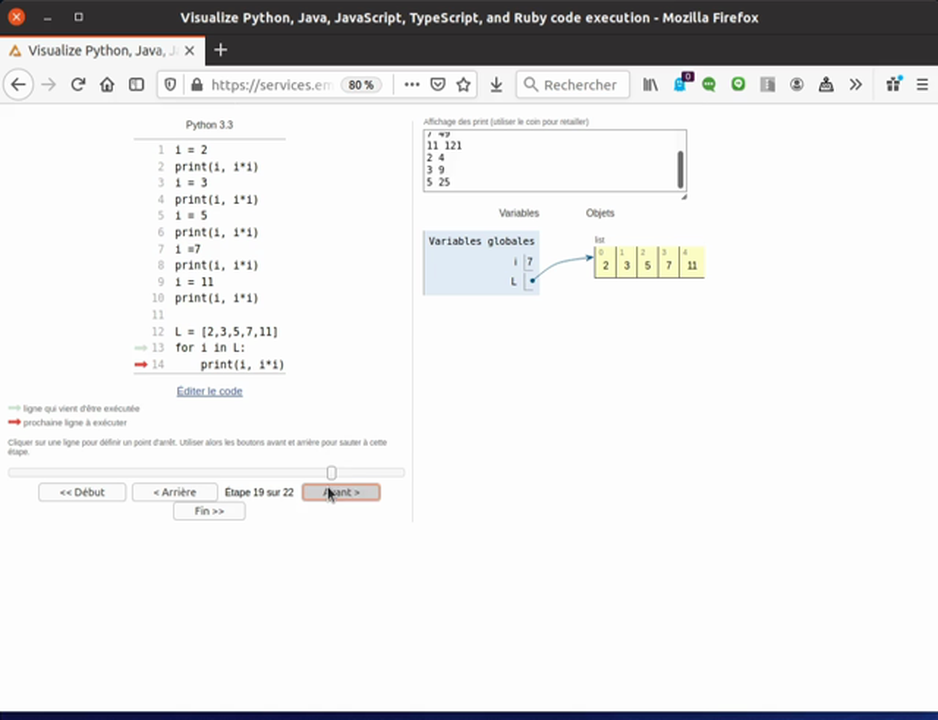This screenshot has height=720, width=938.
Task: Jump to end with 'Fin >>'
Action: (x=209, y=511)
